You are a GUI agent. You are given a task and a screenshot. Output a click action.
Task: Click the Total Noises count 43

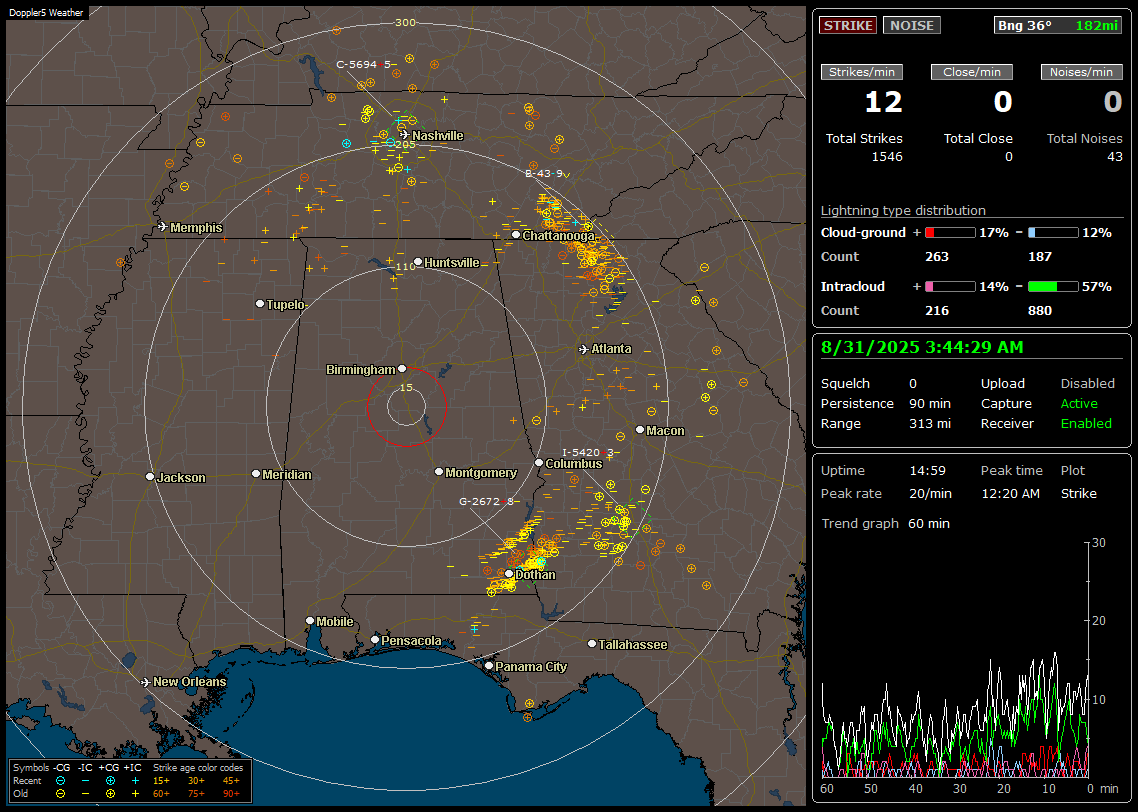tap(1115, 157)
